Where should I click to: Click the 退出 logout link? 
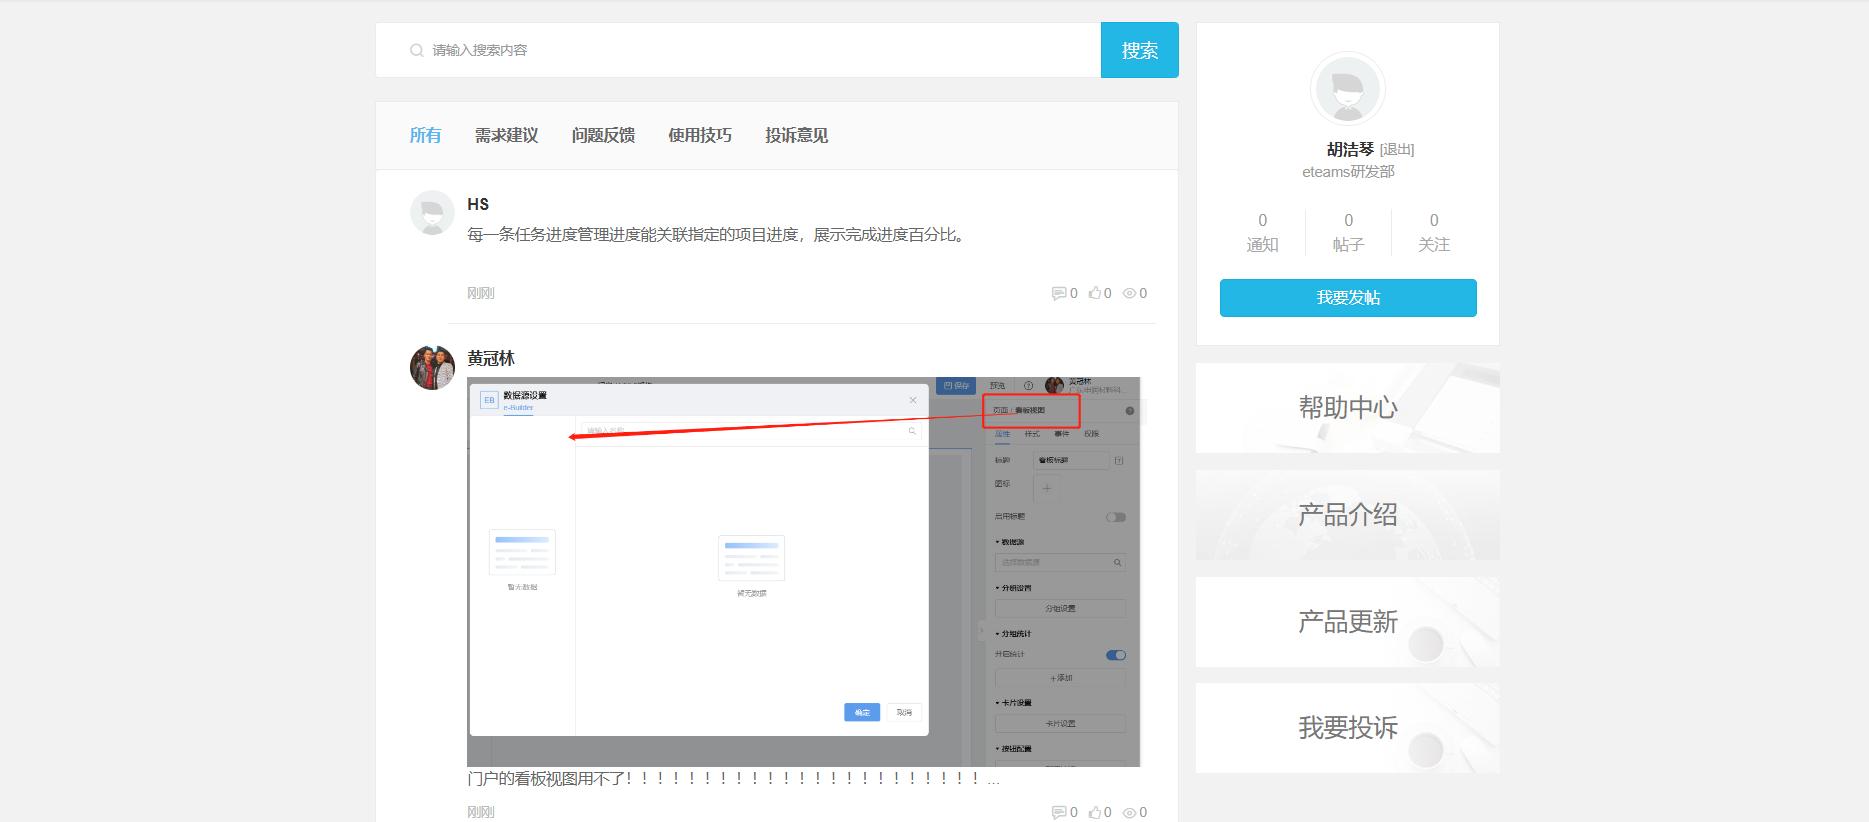pos(1397,150)
